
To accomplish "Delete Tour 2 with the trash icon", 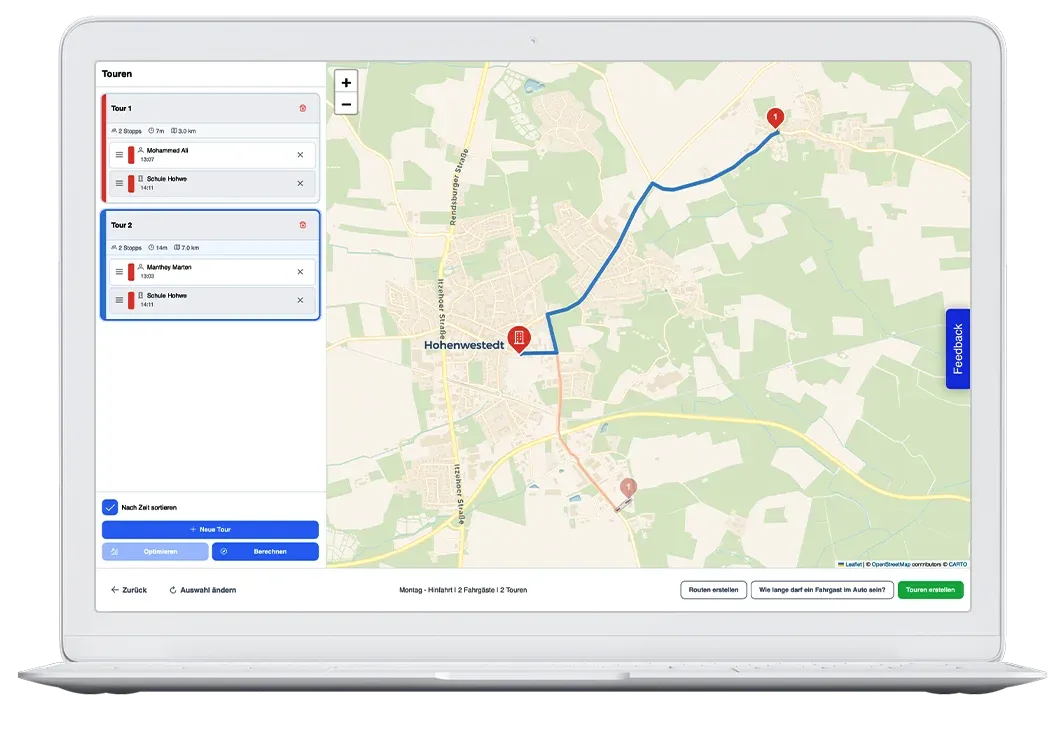I will [x=303, y=225].
